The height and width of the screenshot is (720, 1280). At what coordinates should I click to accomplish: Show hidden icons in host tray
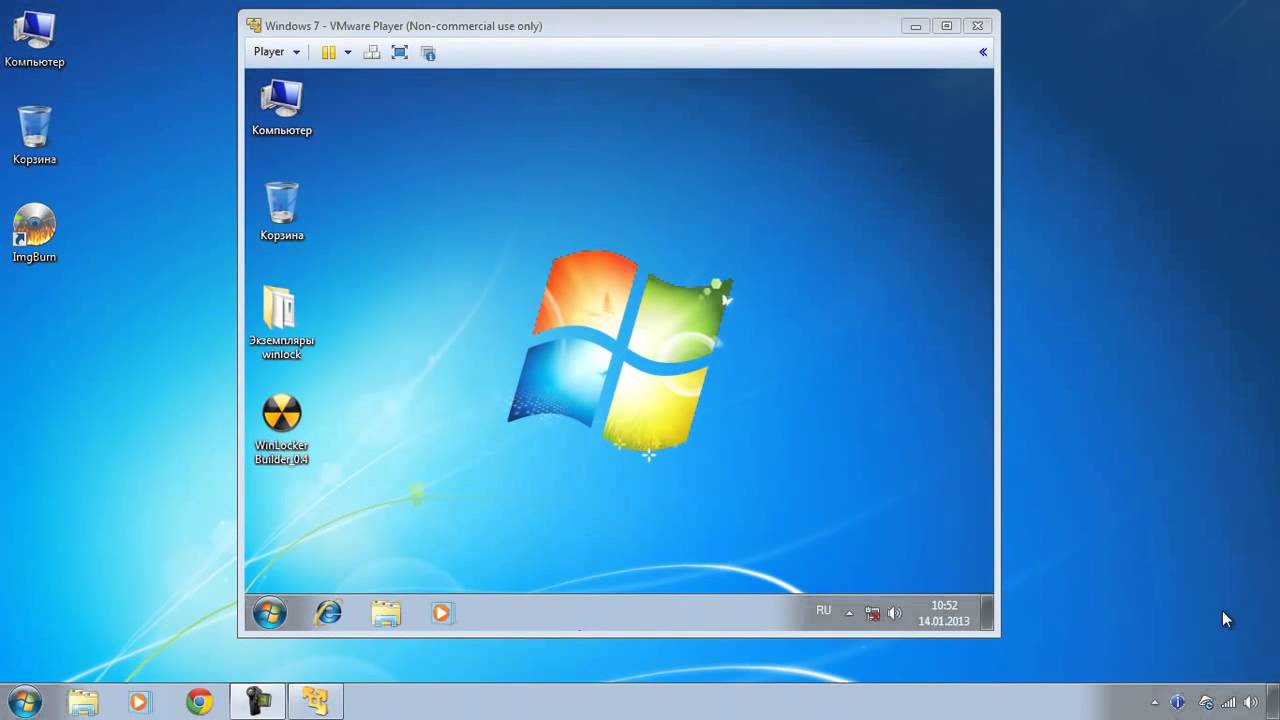(x=1155, y=702)
